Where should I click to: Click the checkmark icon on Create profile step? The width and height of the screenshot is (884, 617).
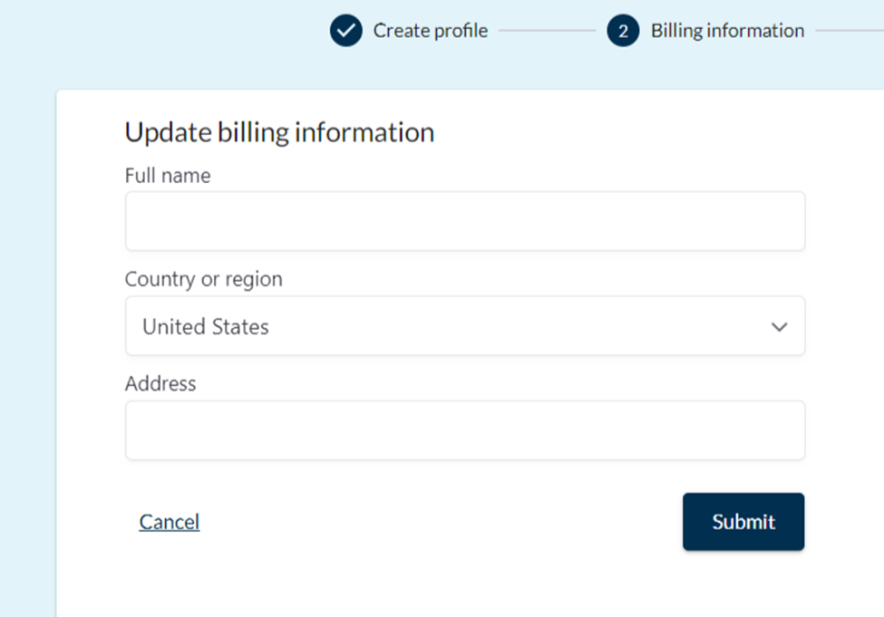coord(345,30)
